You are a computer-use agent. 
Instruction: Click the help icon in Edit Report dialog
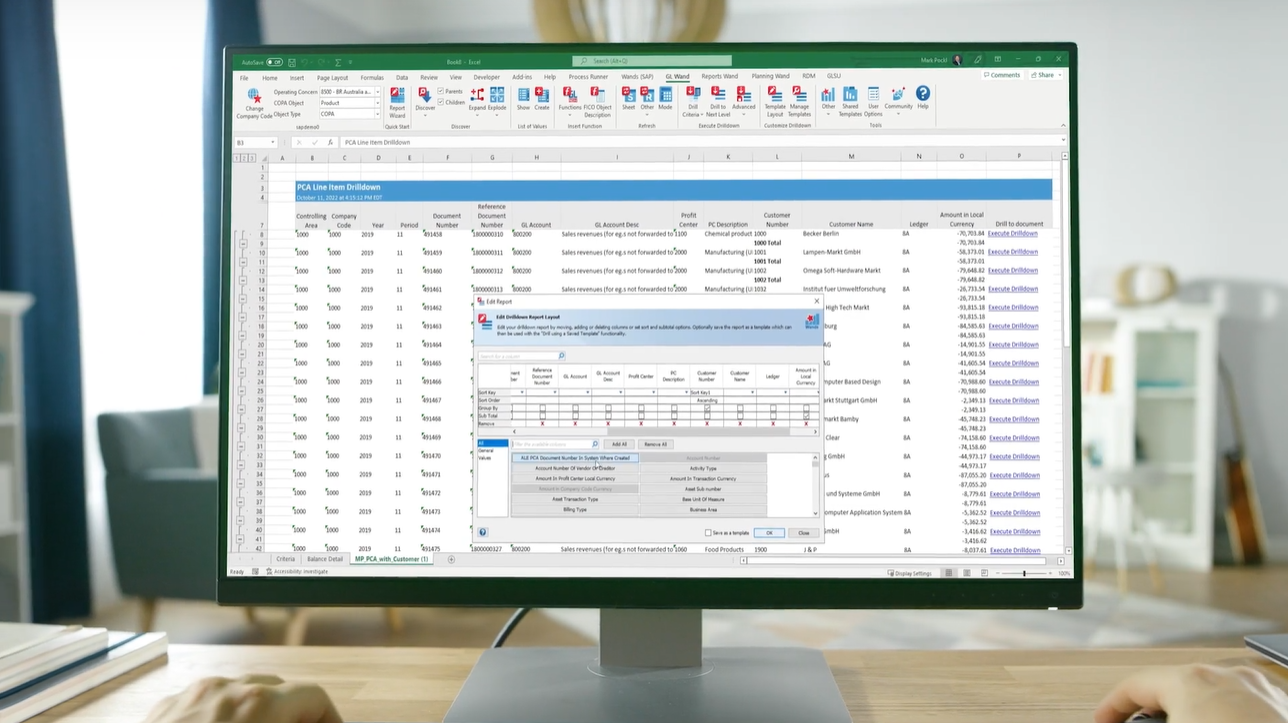pos(483,533)
